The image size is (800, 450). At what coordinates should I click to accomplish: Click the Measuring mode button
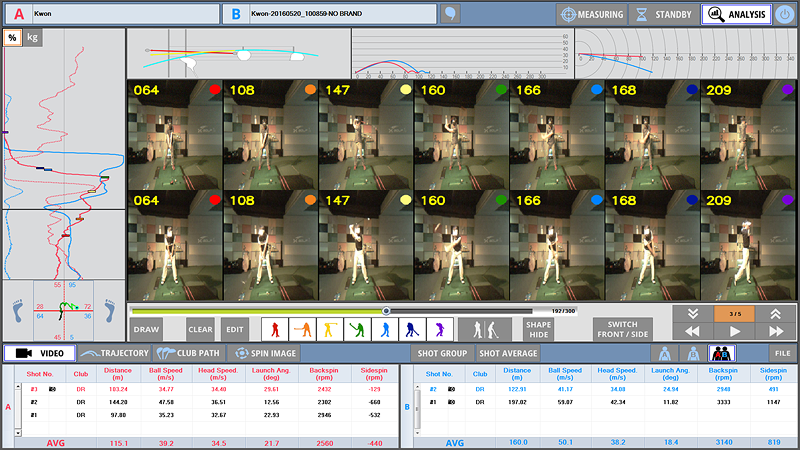coord(592,14)
